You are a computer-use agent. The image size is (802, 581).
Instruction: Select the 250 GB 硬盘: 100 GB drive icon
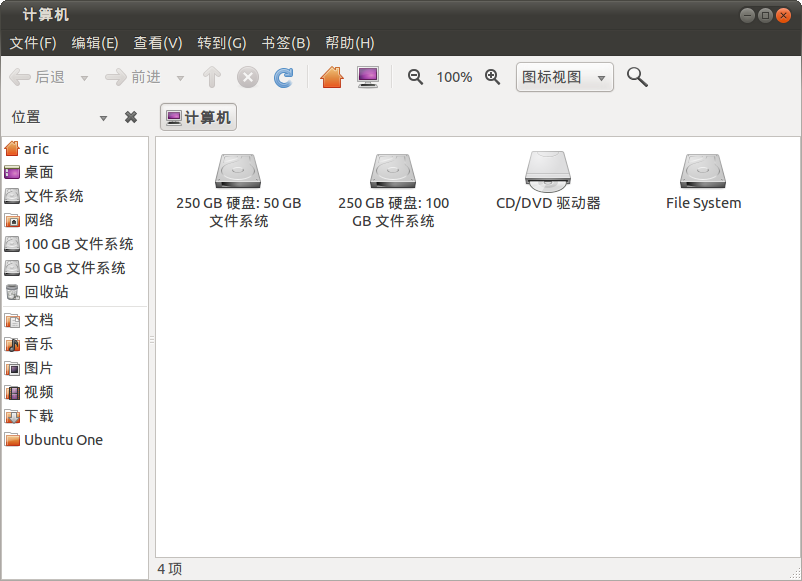393,171
